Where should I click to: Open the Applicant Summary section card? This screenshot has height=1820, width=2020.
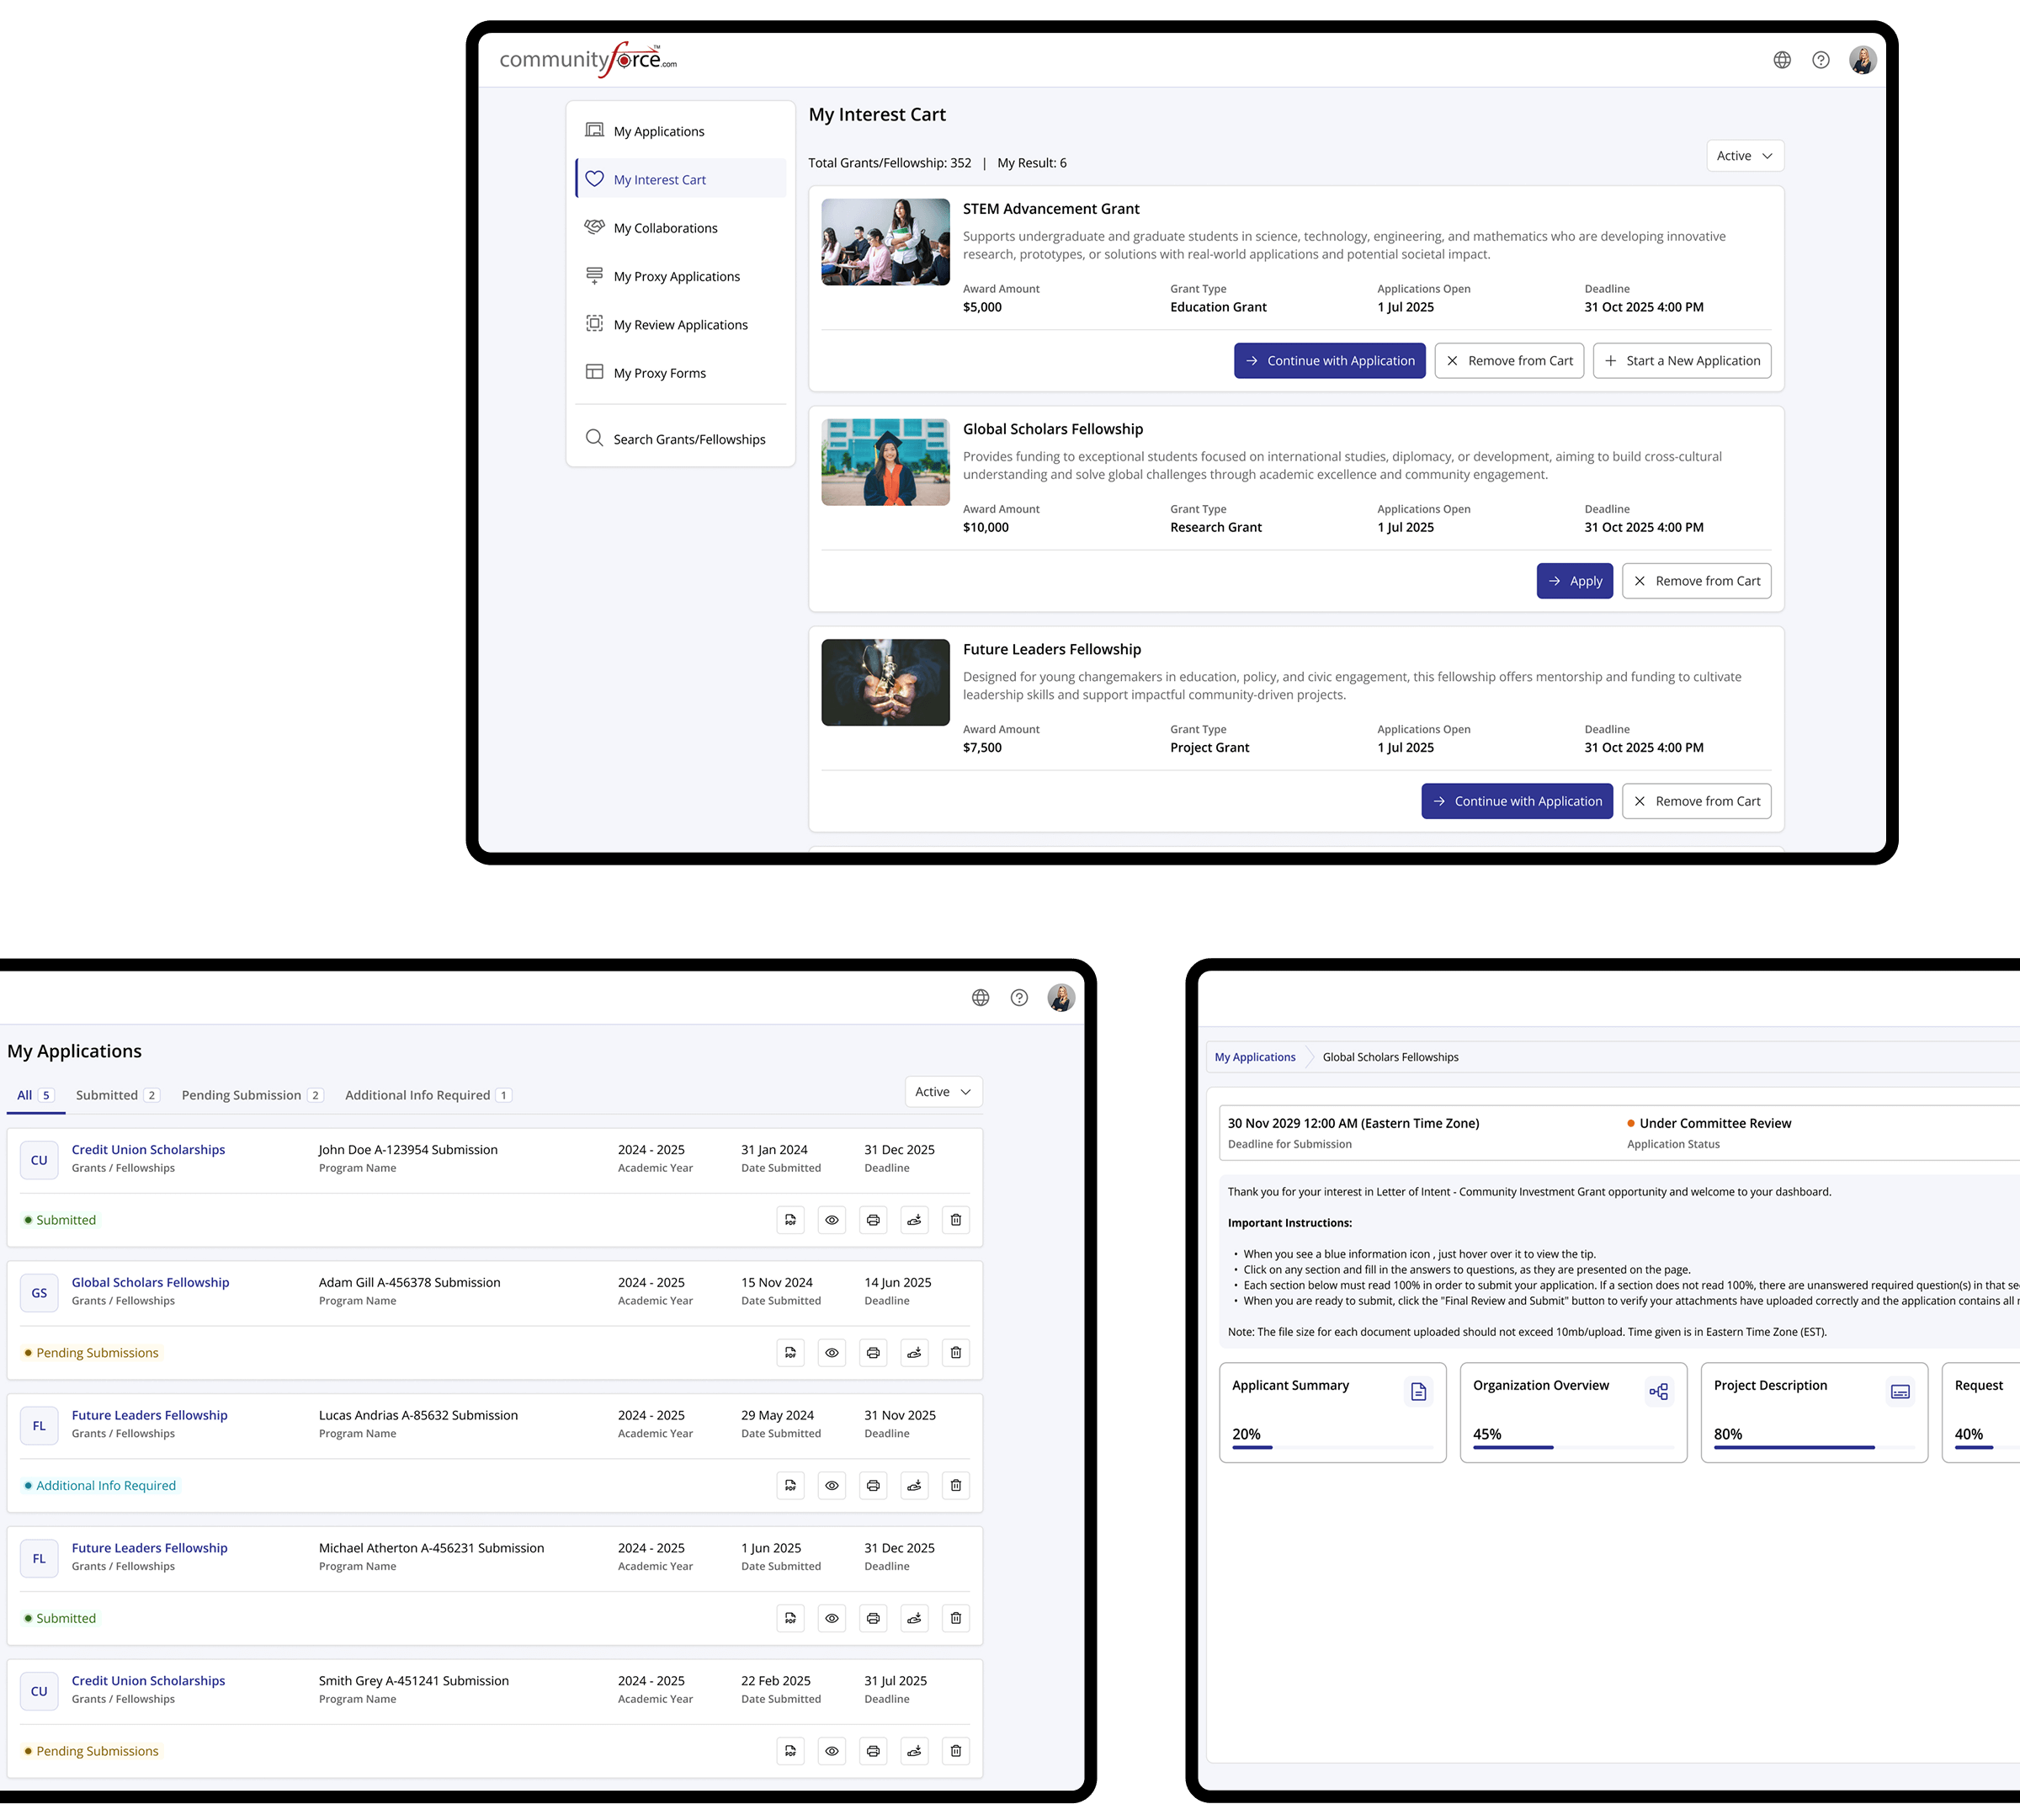point(1332,1412)
